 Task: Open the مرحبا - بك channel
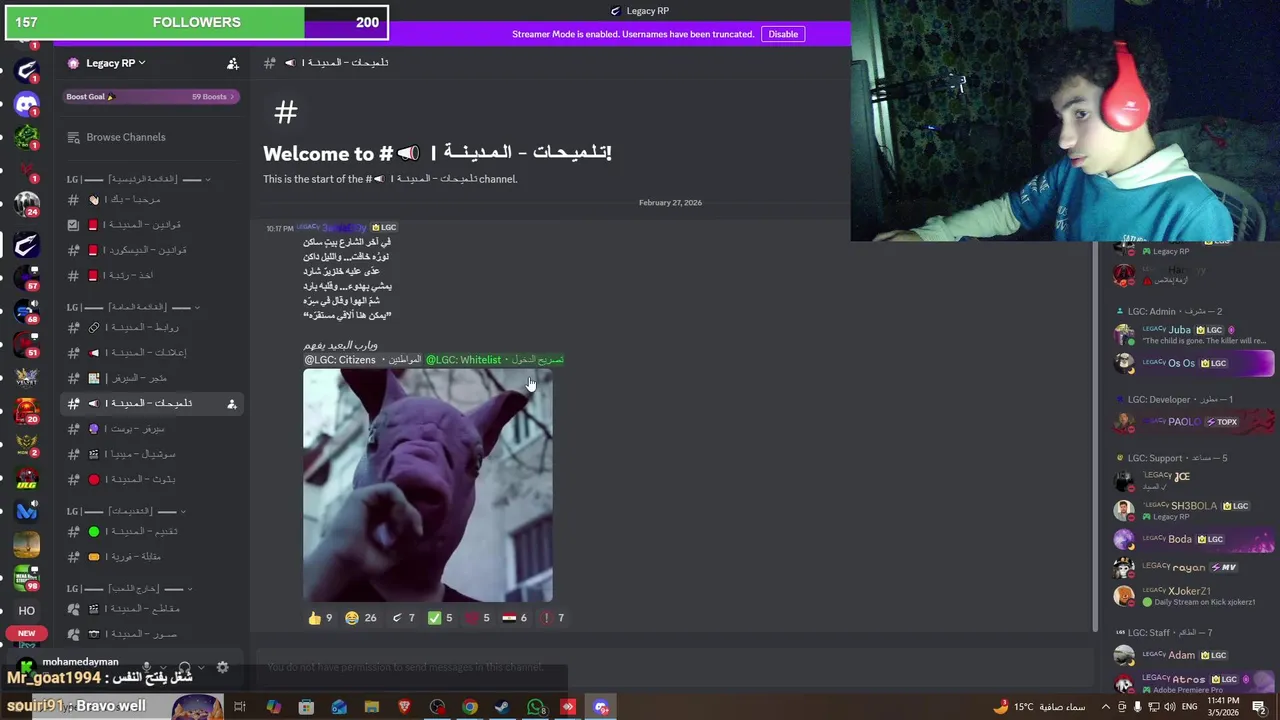pyautogui.click(x=150, y=200)
